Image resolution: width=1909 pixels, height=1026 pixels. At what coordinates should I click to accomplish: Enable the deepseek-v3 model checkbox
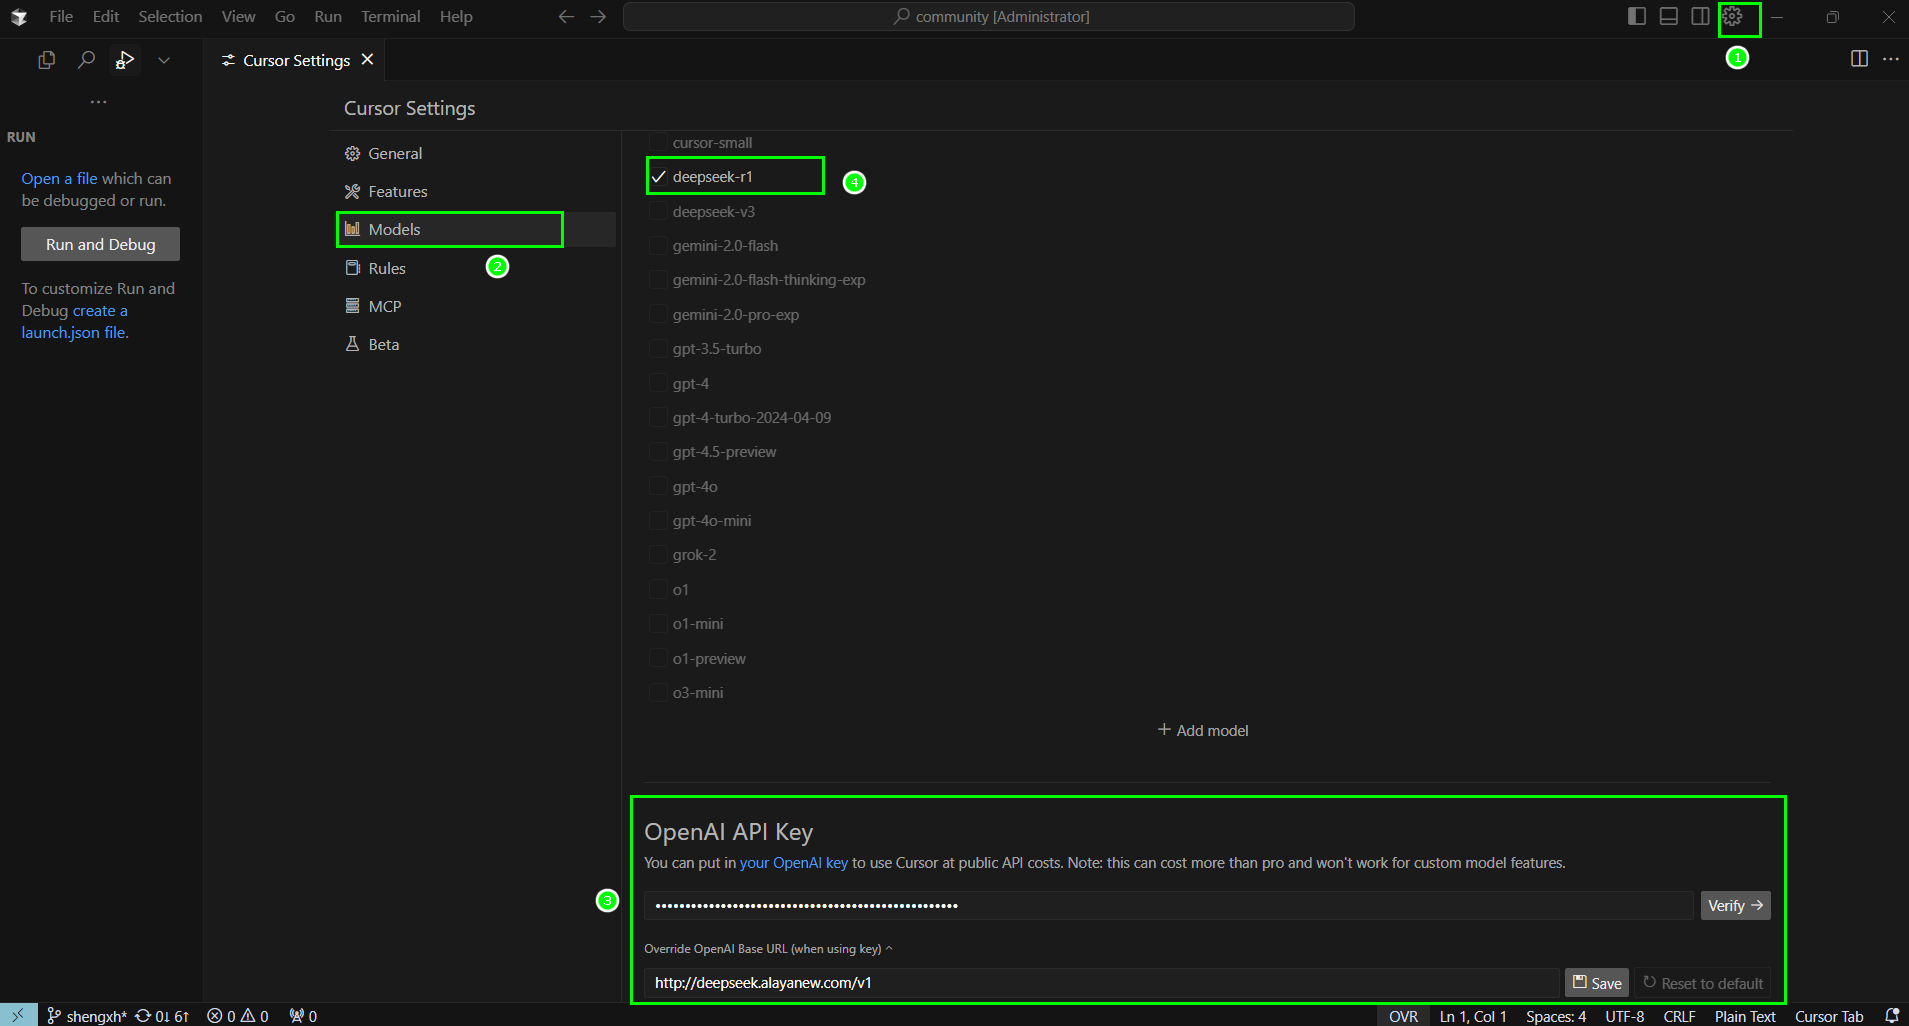click(x=659, y=212)
